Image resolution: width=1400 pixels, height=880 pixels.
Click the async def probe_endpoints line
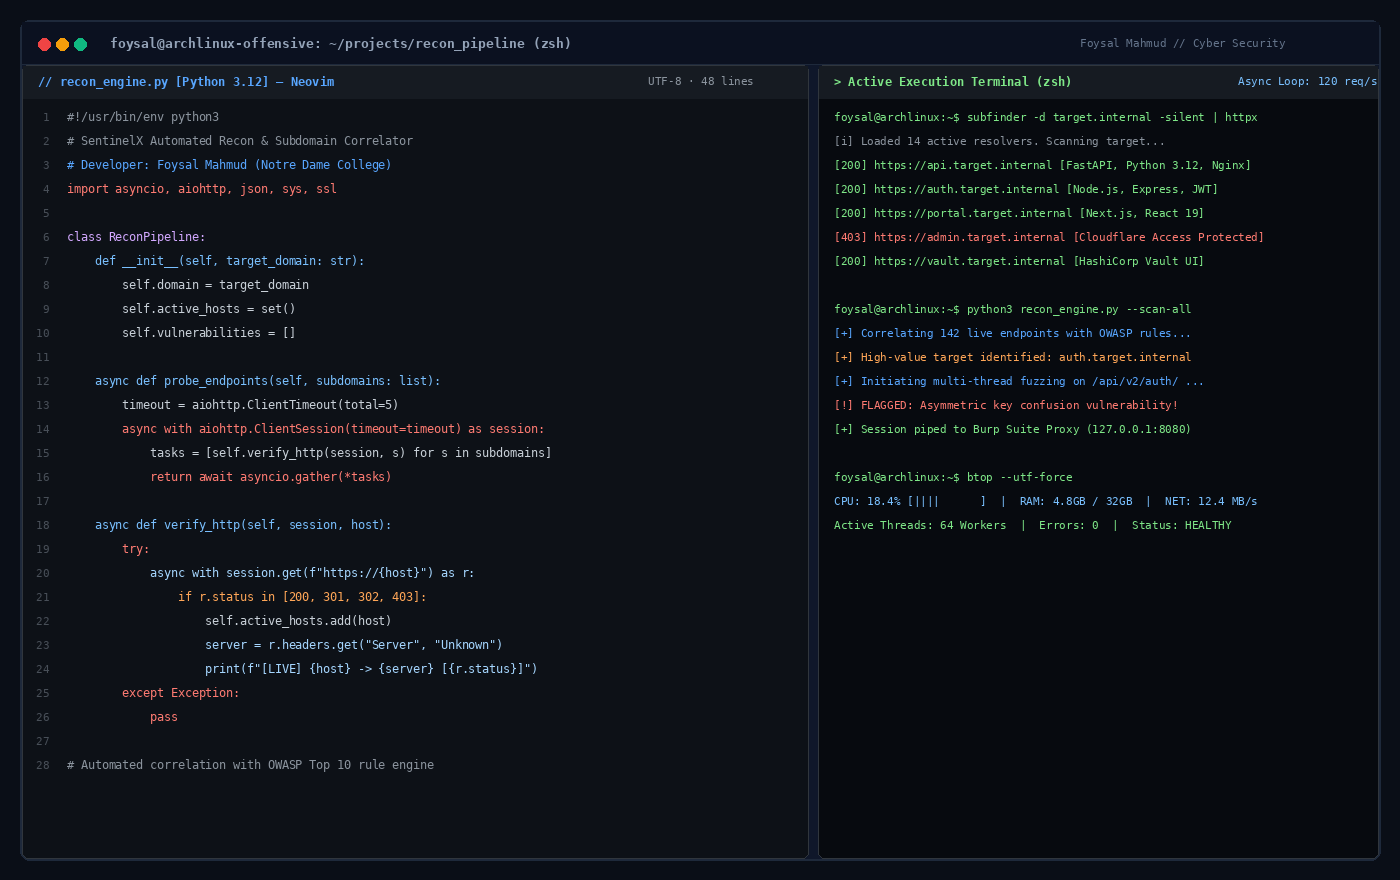(x=268, y=381)
